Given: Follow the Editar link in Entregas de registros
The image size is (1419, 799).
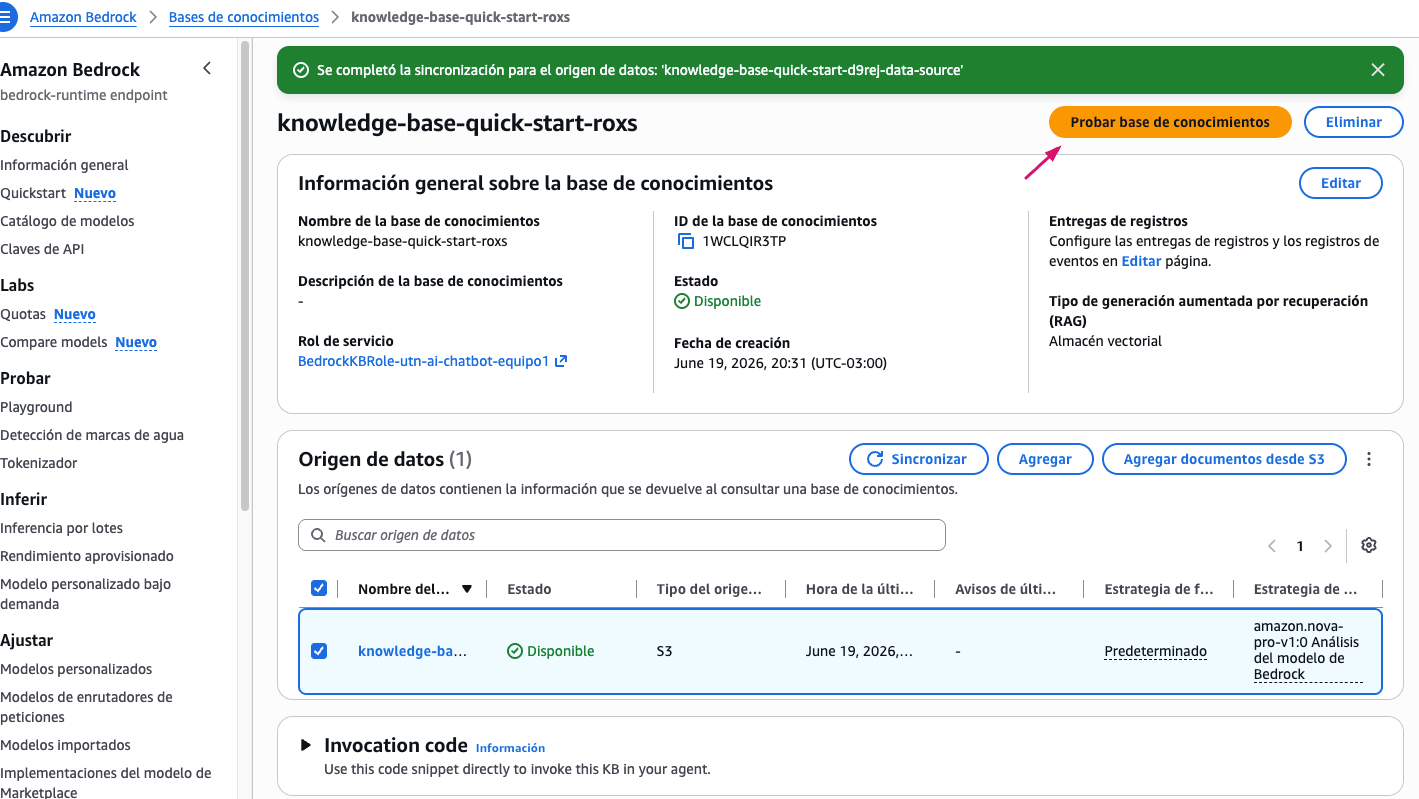Looking at the screenshot, I should point(1141,261).
